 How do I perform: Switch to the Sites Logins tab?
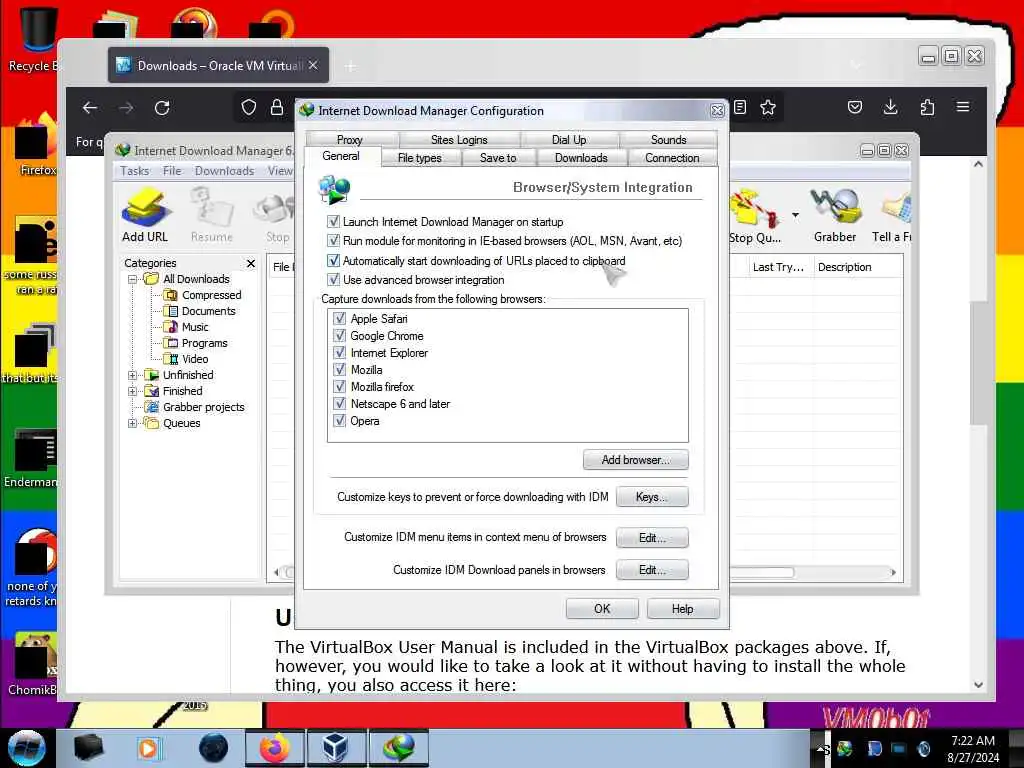coord(459,139)
